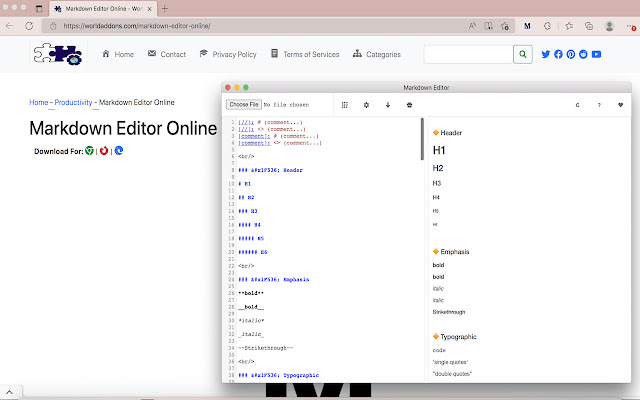Add page to favorites star icon
640x400 pixels.
pos(505,26)
